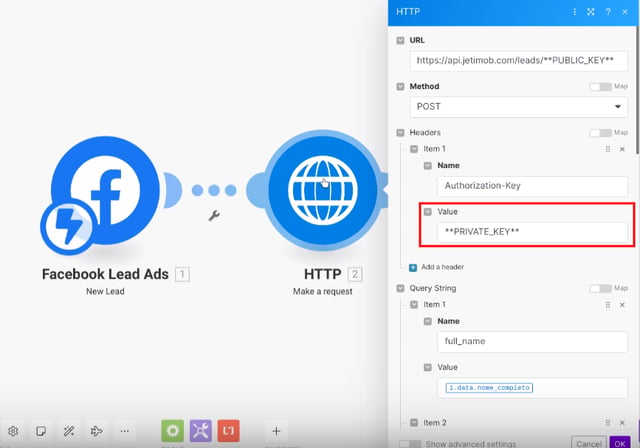Collapse Value field under Query String Item 1
The height and width of the screenshot is (448, 640).
[427, 368]
